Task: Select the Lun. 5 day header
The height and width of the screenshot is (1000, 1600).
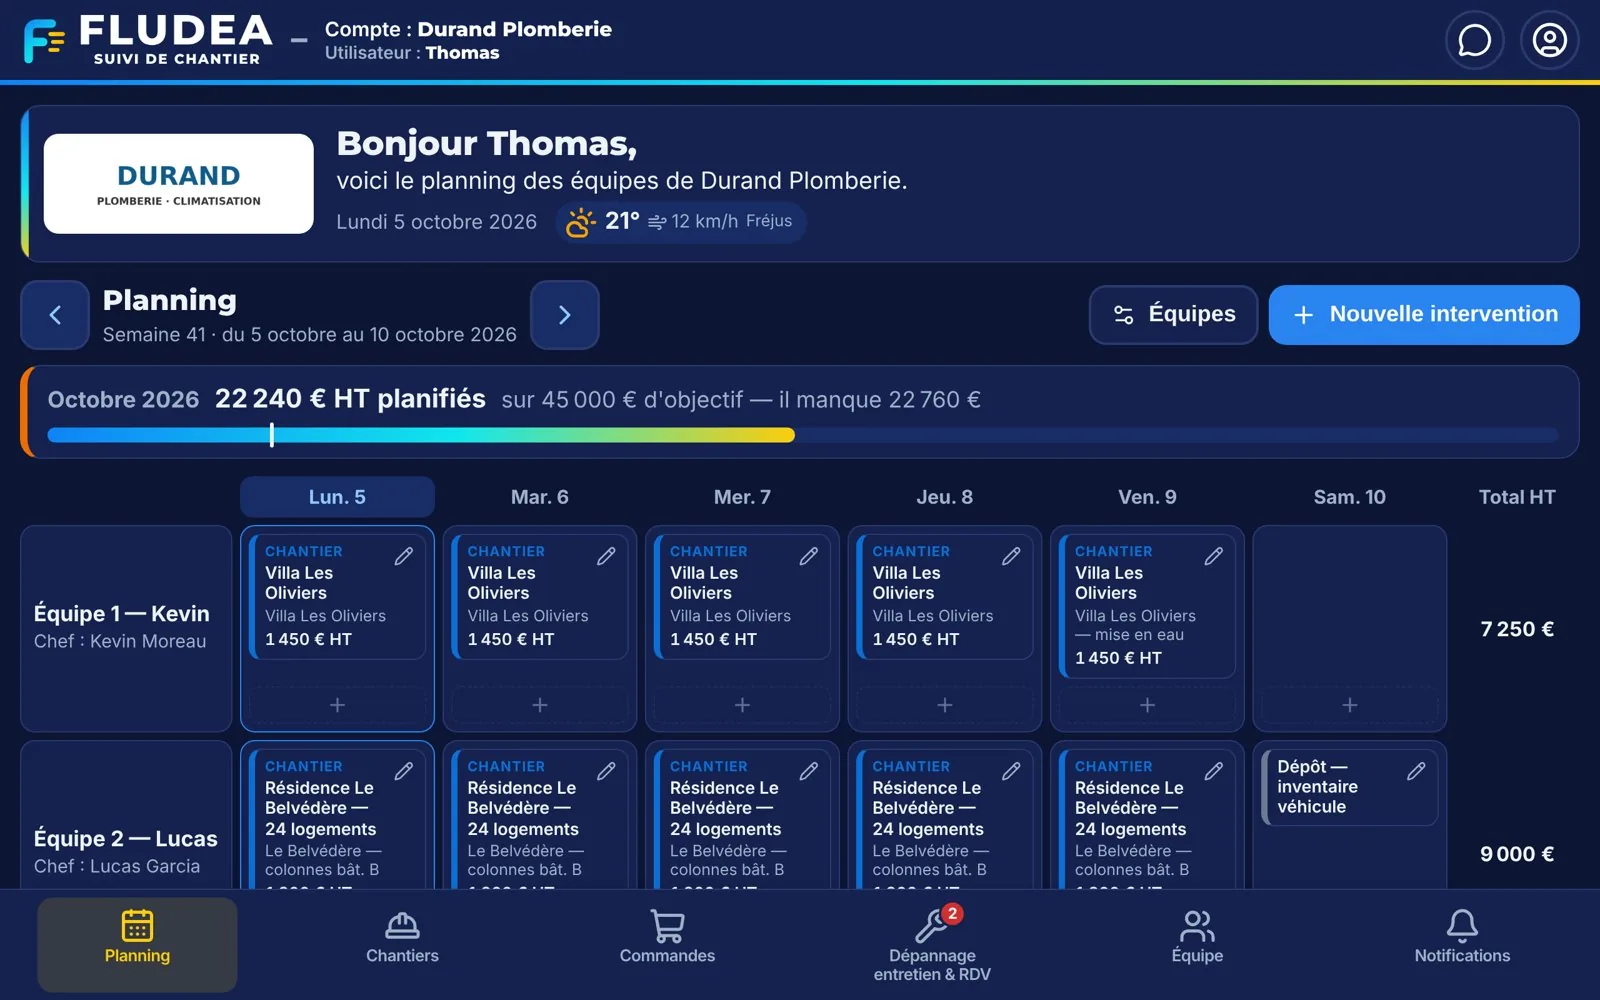Action: pos(337,497)
